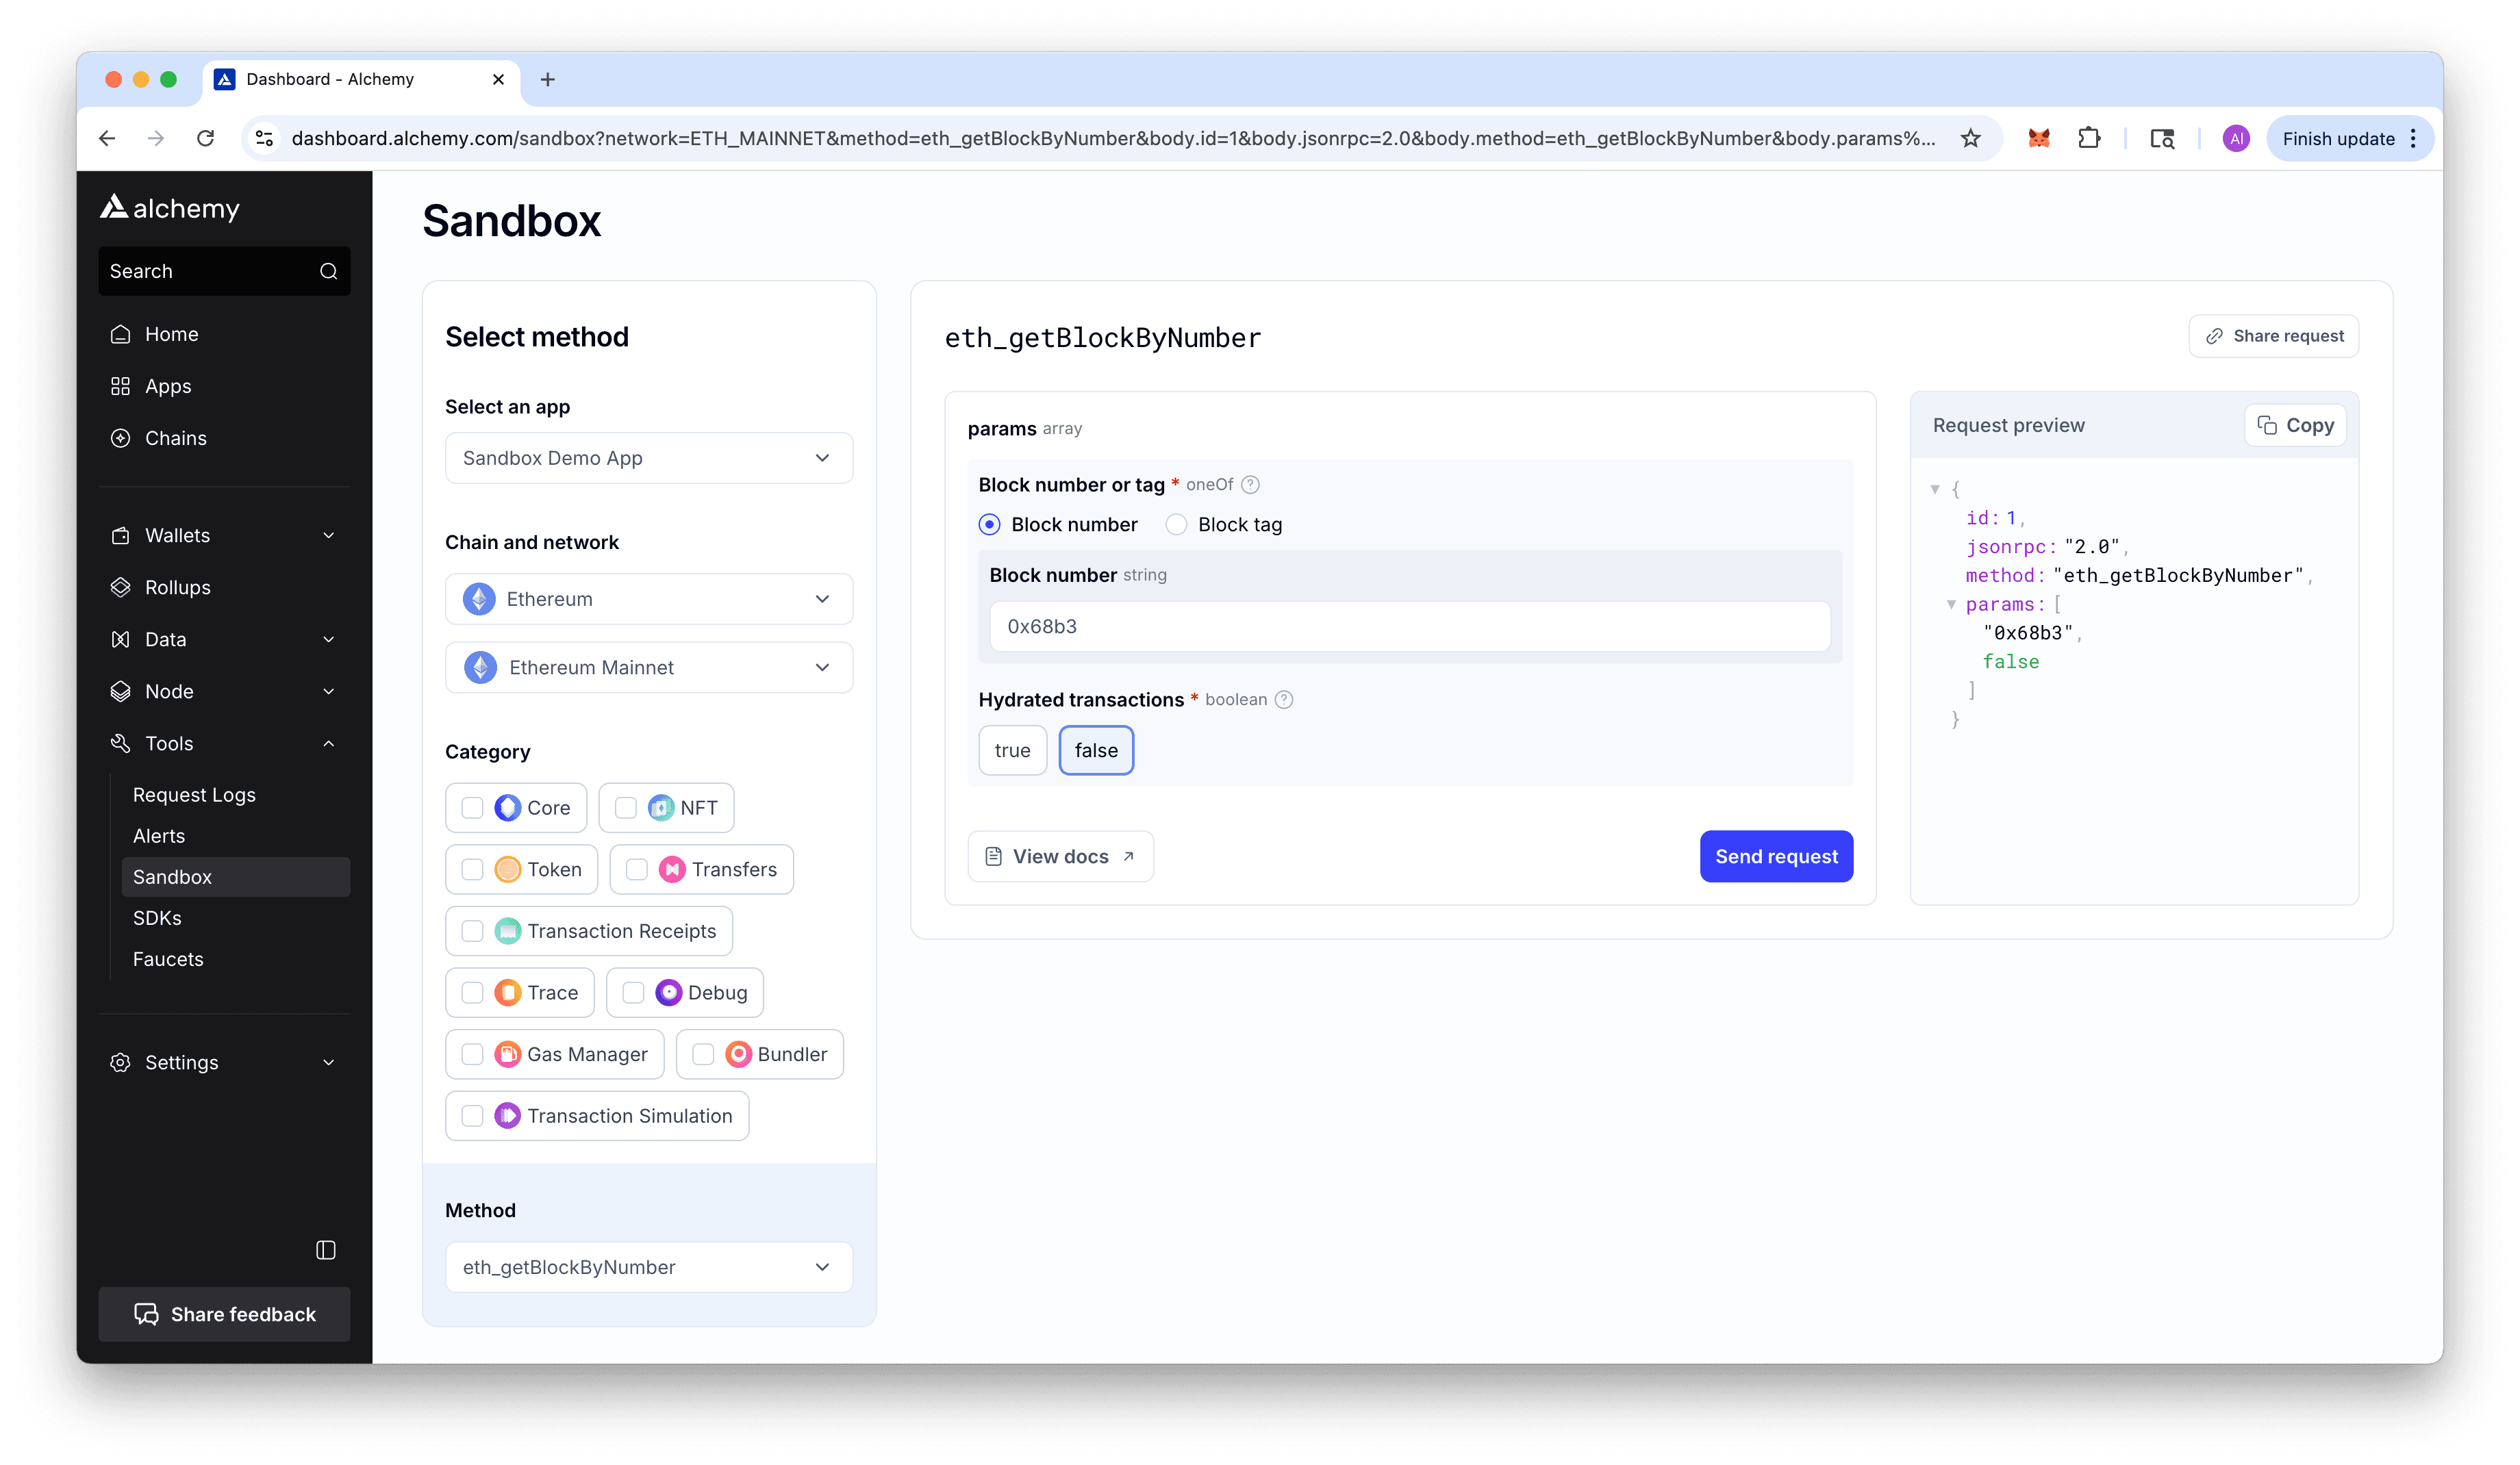Click the help icon beside Hydrated transactions boolean

tap(1284, 700)
